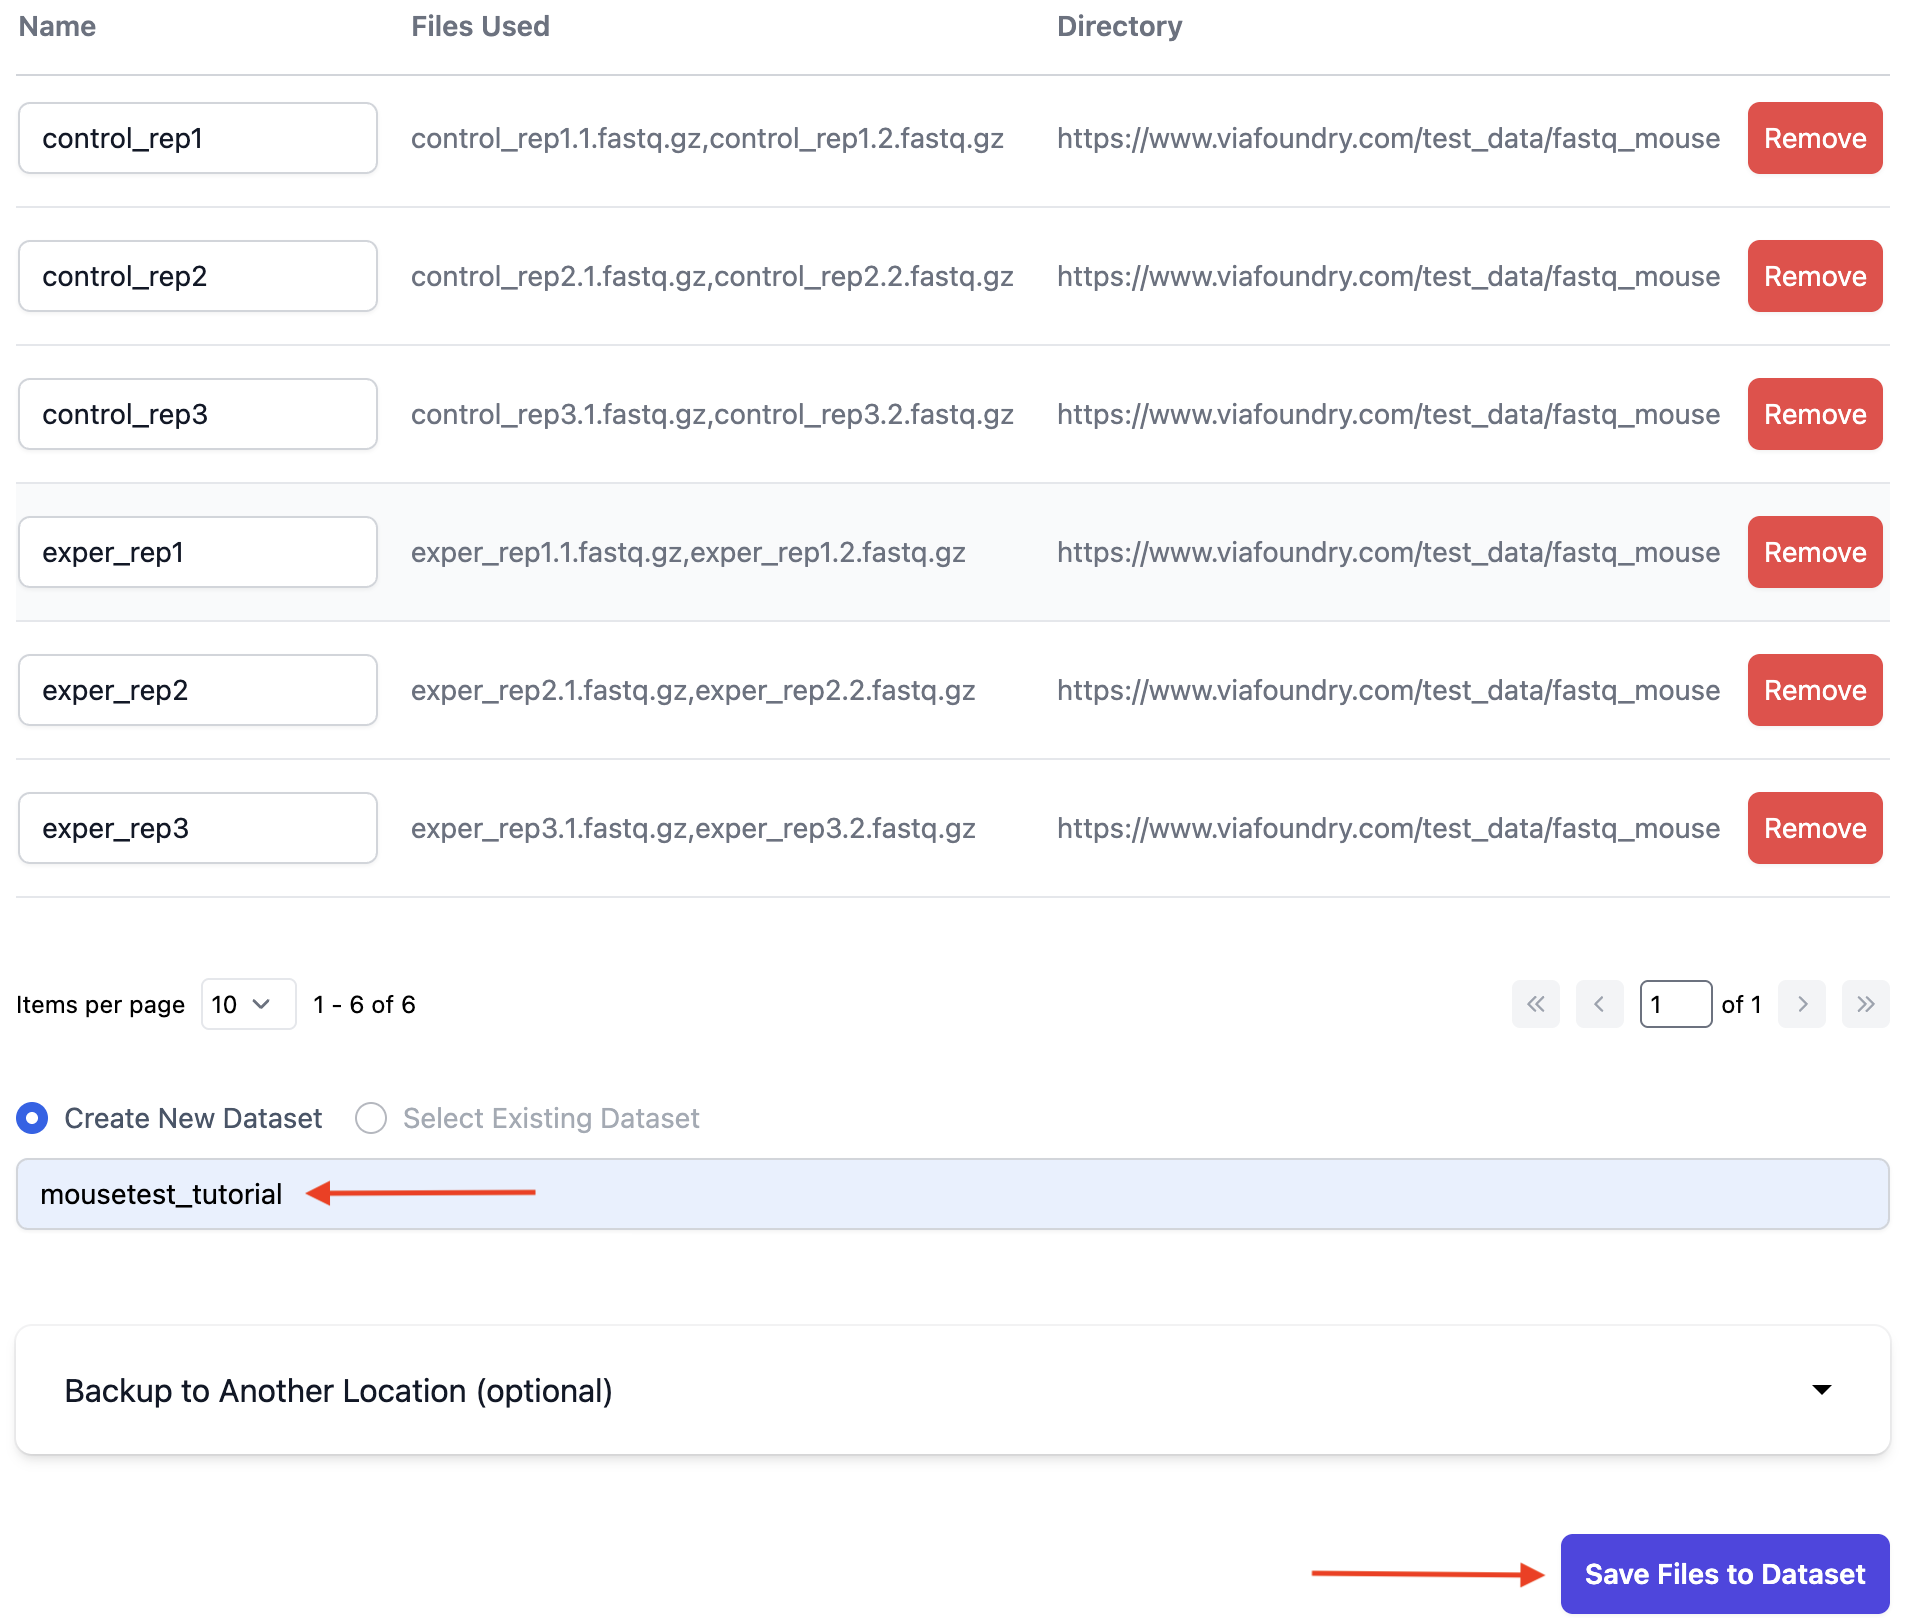Edit the control_rep2 name field
This screenshot has width=1910, height=1618.
pos(197,276)
